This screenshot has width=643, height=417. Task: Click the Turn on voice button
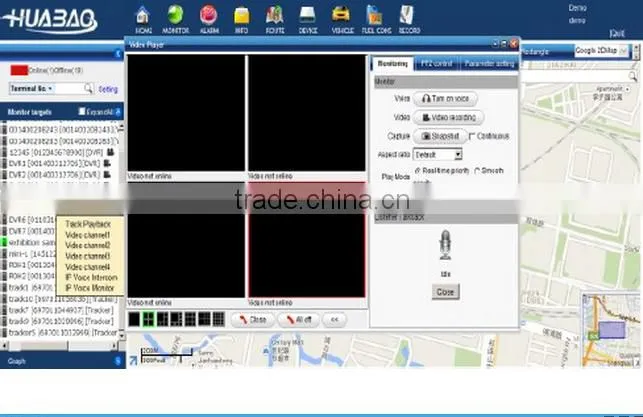click(x=445, y=99)
